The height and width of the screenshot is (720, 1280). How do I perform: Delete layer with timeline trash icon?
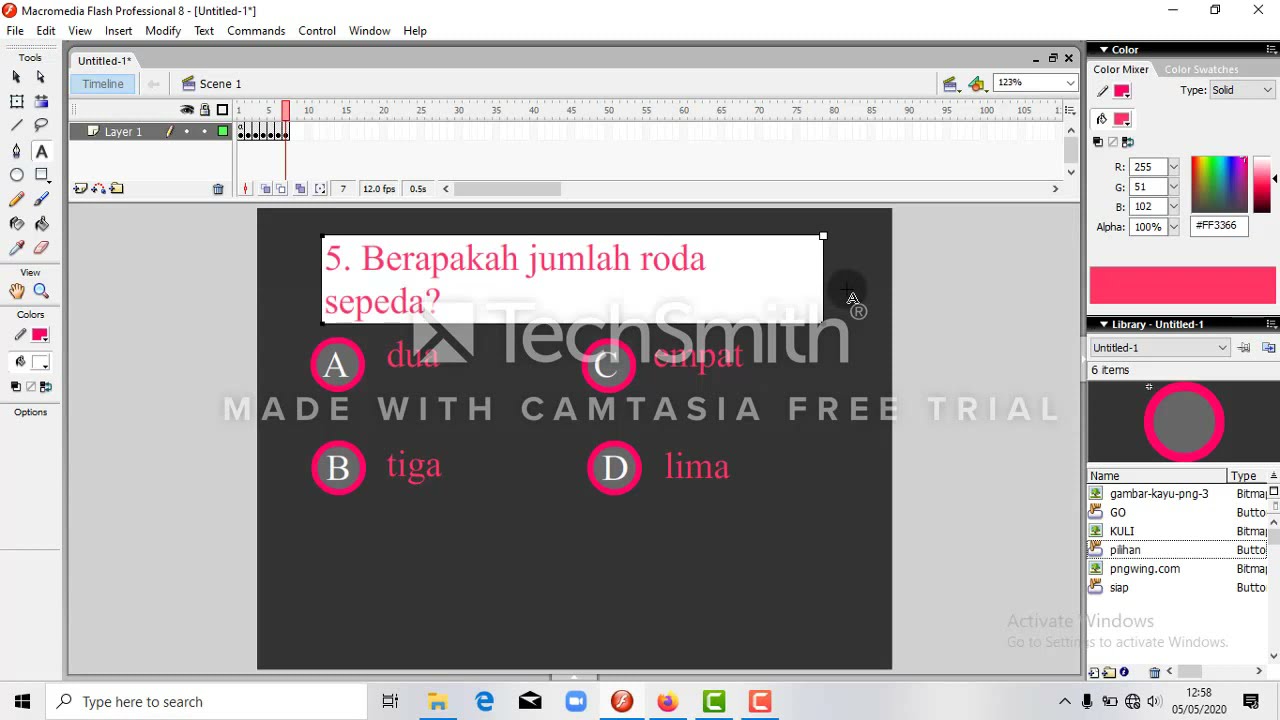[218, 189]
